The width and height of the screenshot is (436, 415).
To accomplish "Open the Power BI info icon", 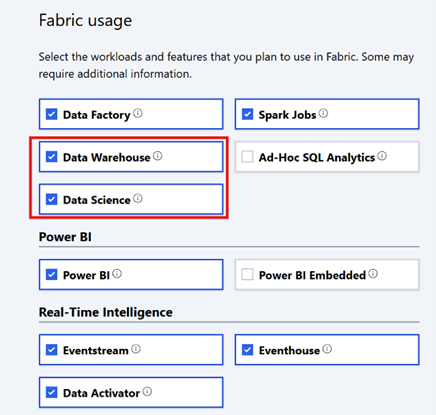I will 117,274.
